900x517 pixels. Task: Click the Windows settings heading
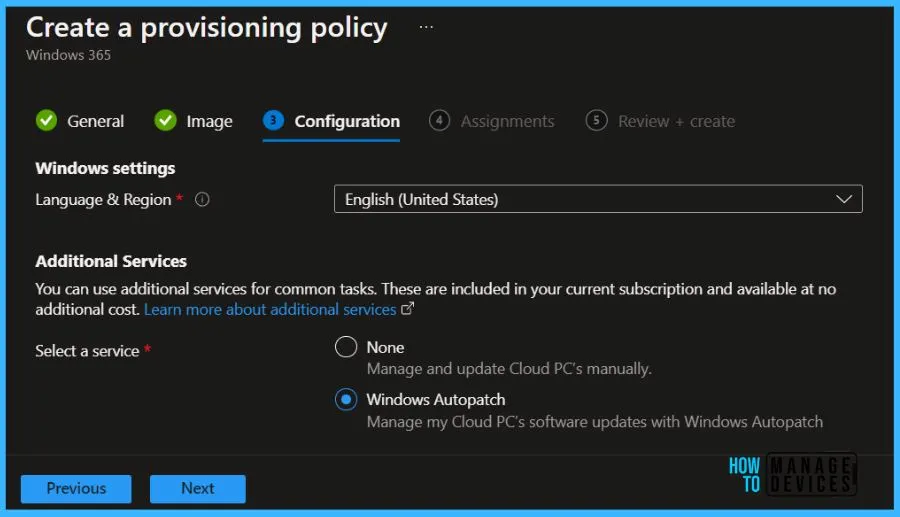click(x=105, y=168)
